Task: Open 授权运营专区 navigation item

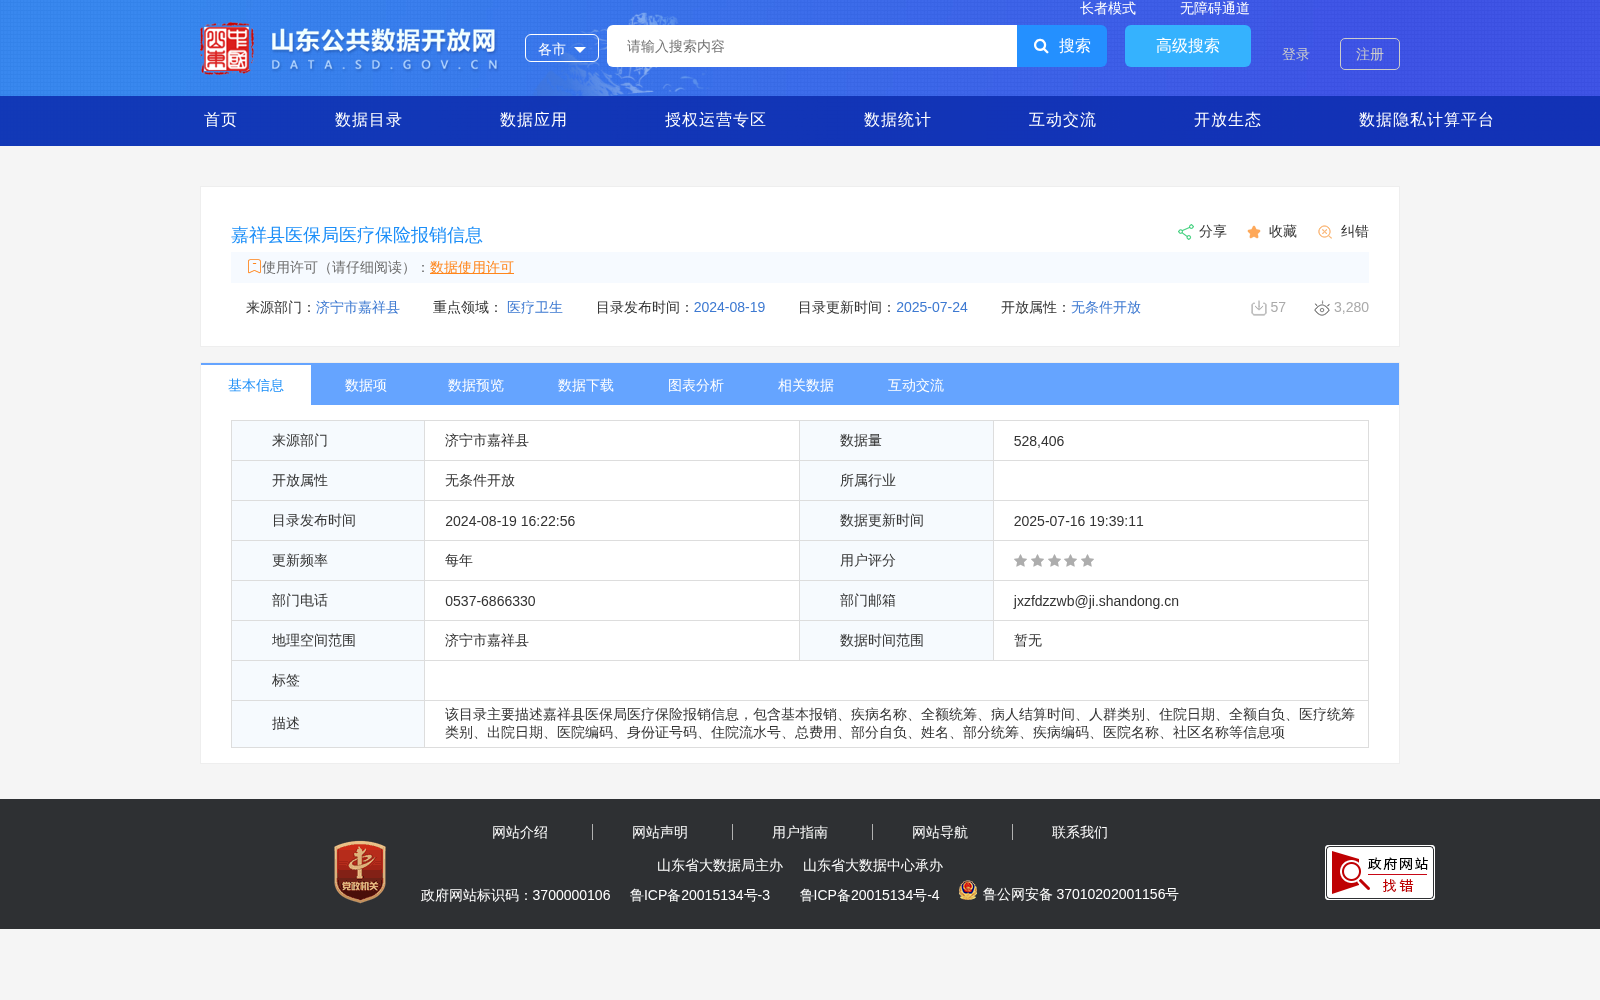Action: tap(716, 120)
